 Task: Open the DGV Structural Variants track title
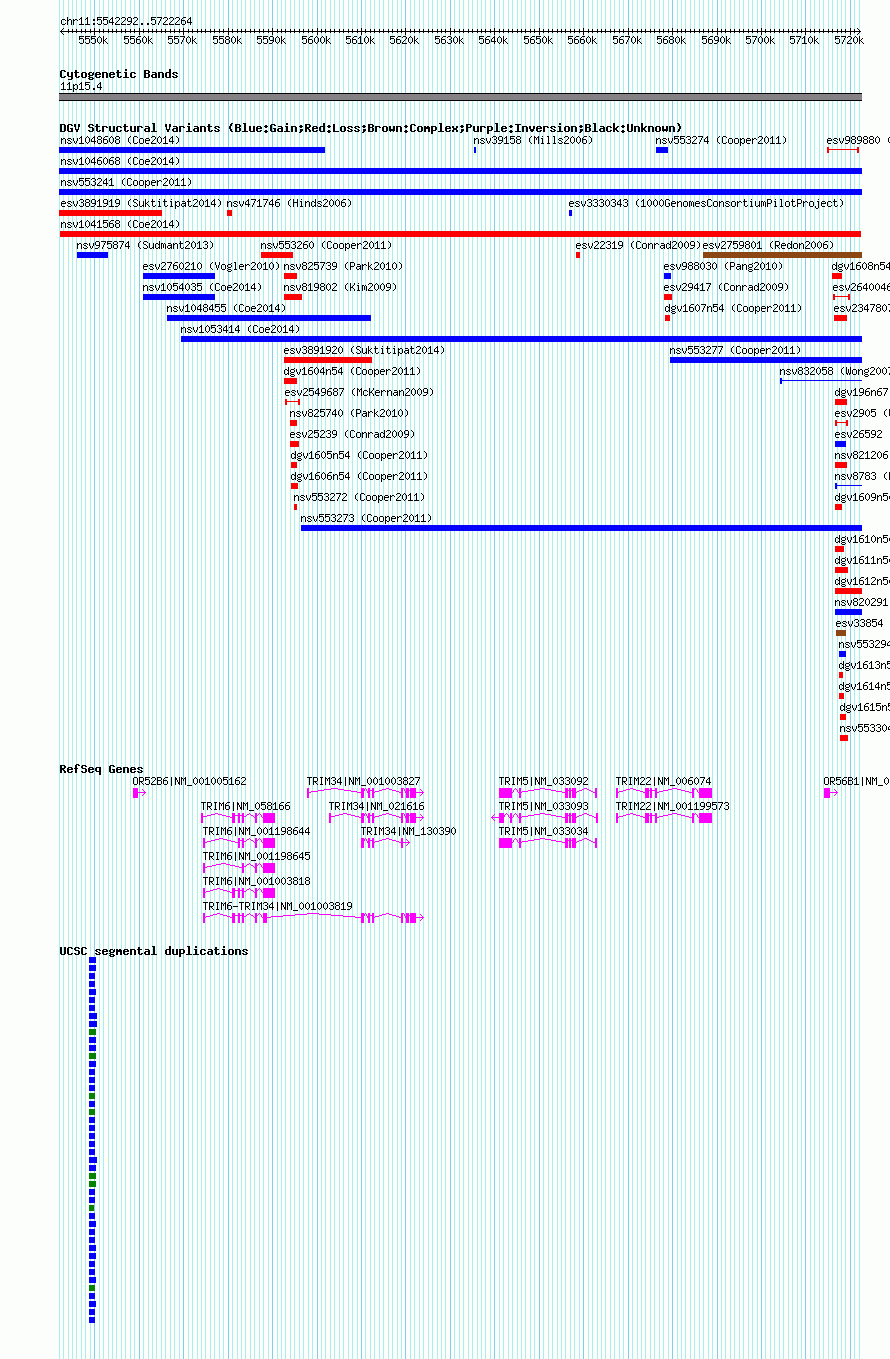pos(371,128)
